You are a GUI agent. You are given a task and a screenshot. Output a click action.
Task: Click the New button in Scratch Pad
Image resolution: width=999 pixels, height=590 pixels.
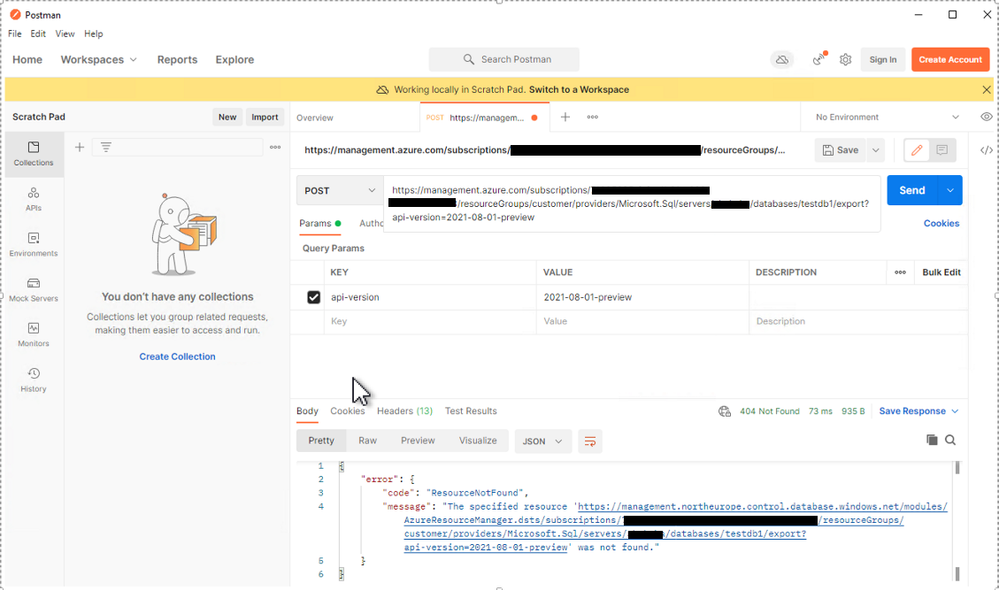[227, 117]
